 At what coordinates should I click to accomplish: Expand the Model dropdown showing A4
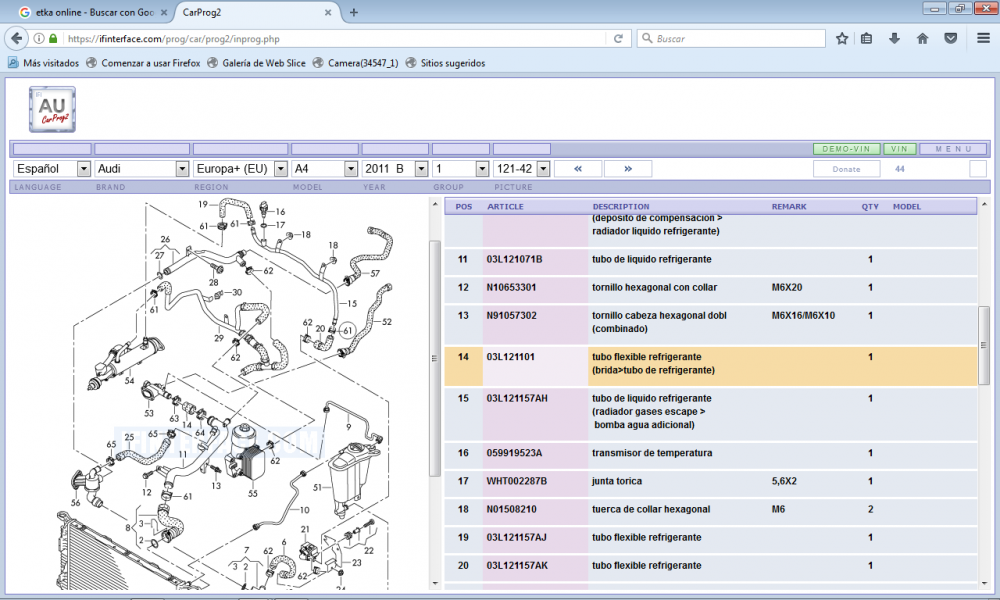[x=324, y=169]
